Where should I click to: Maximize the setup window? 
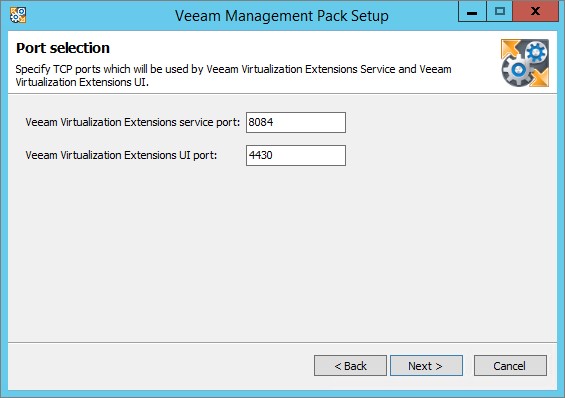click(499, 12)
